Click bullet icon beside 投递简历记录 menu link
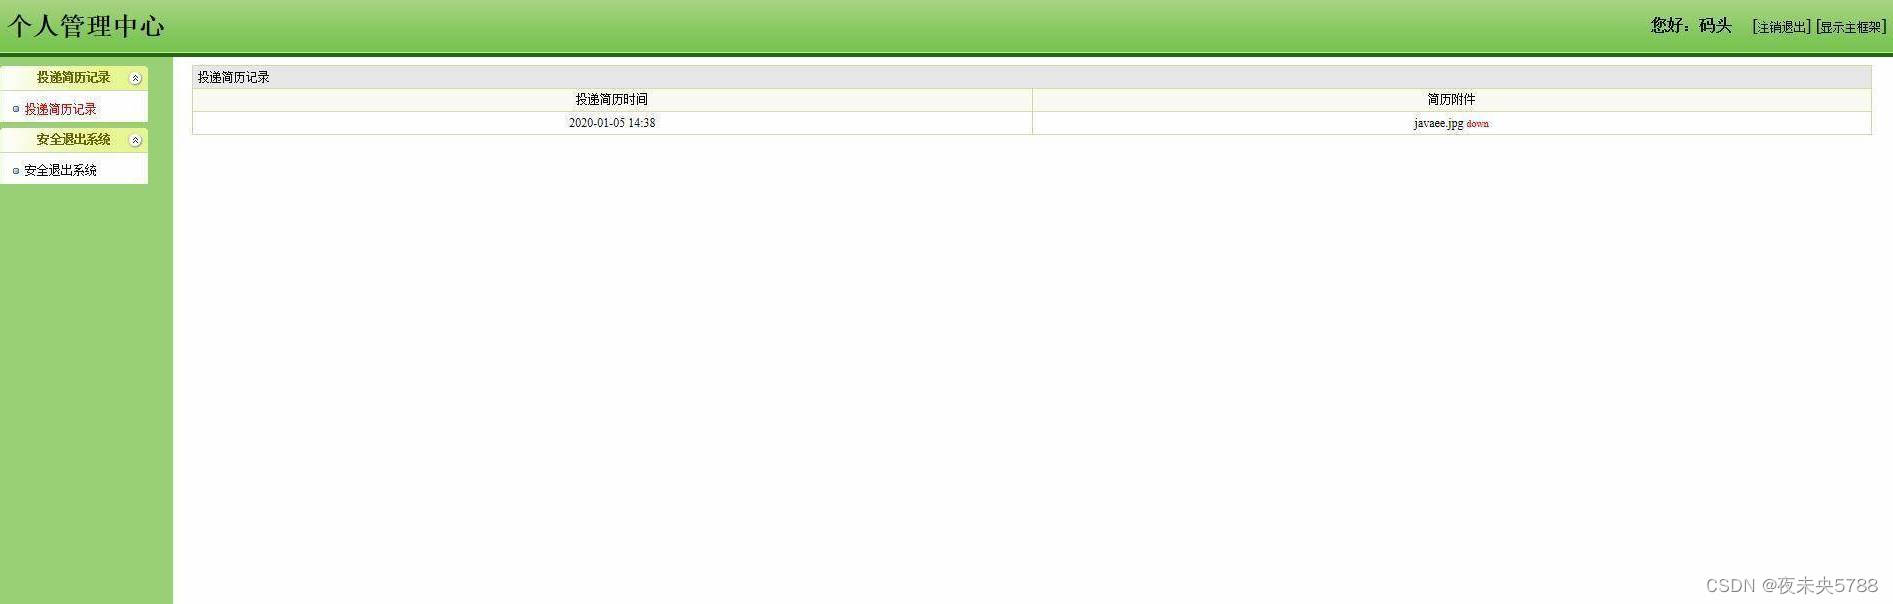Image resolution: width=1893 pixels, height=604 pixels. tap(16, 109)
